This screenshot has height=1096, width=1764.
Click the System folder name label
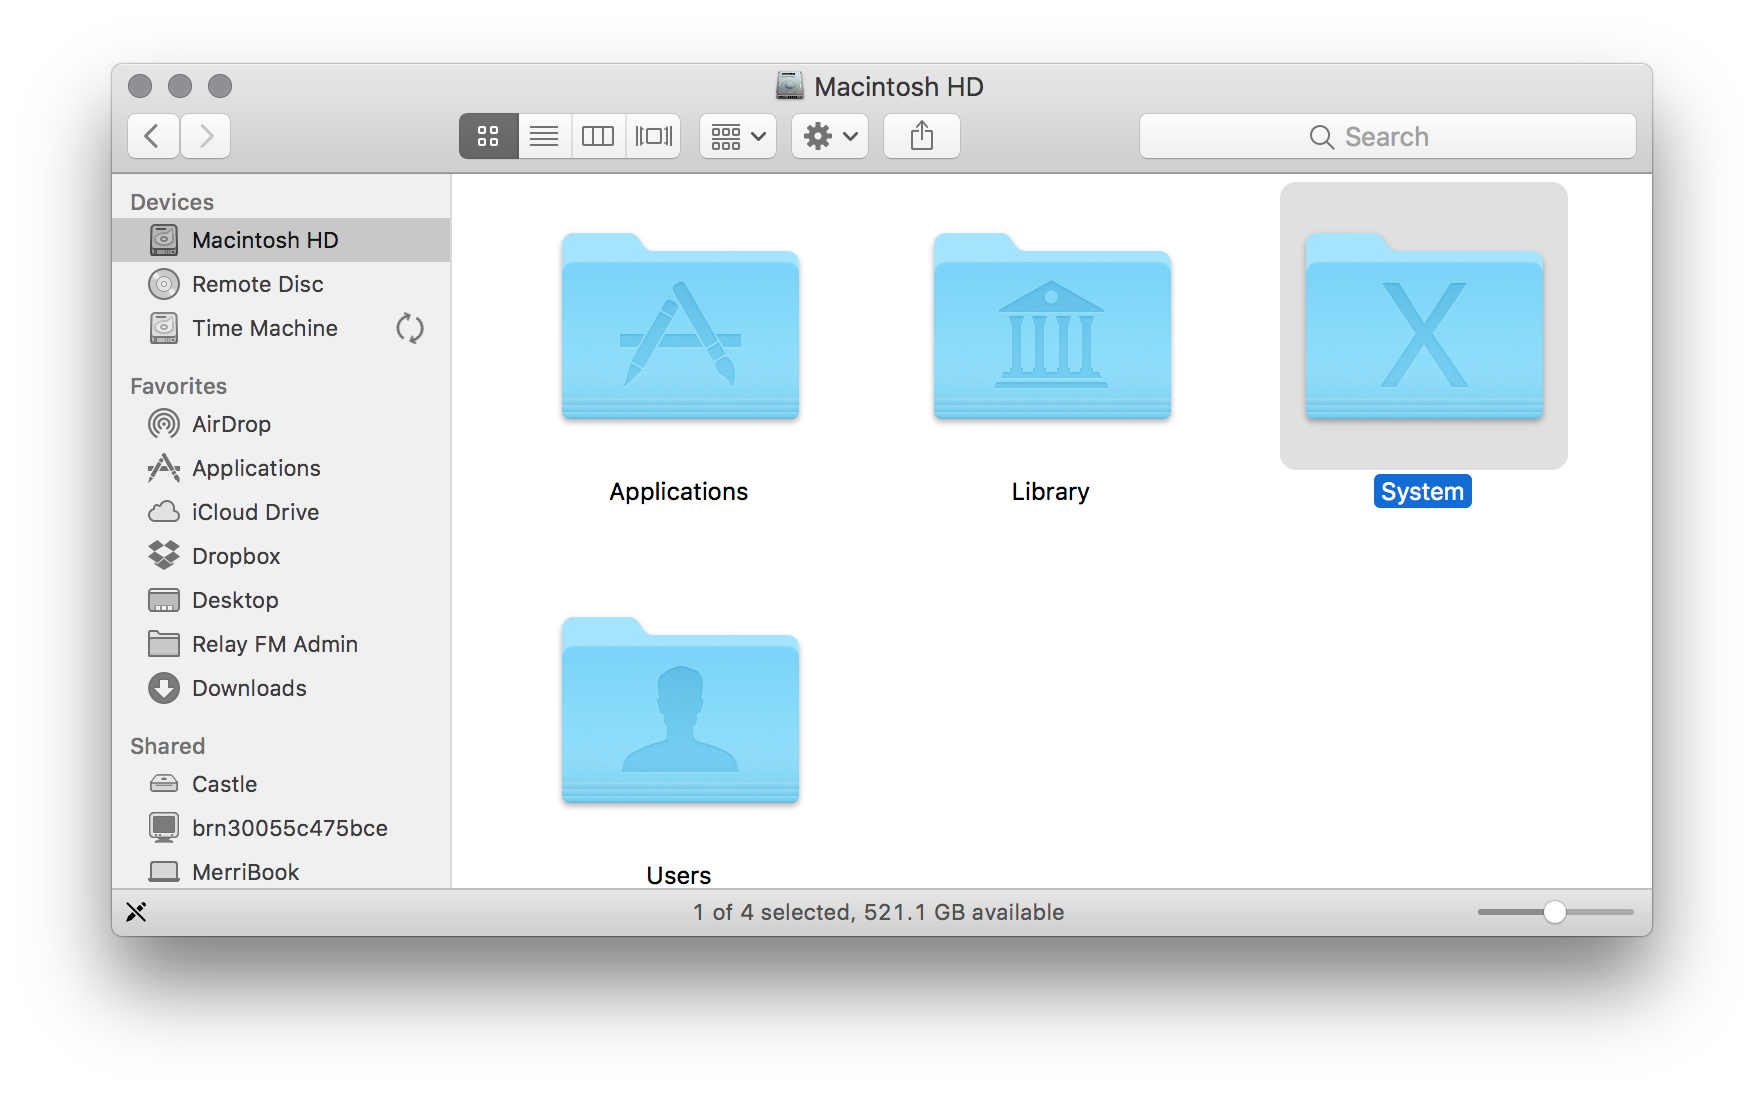pos(1422,491)
